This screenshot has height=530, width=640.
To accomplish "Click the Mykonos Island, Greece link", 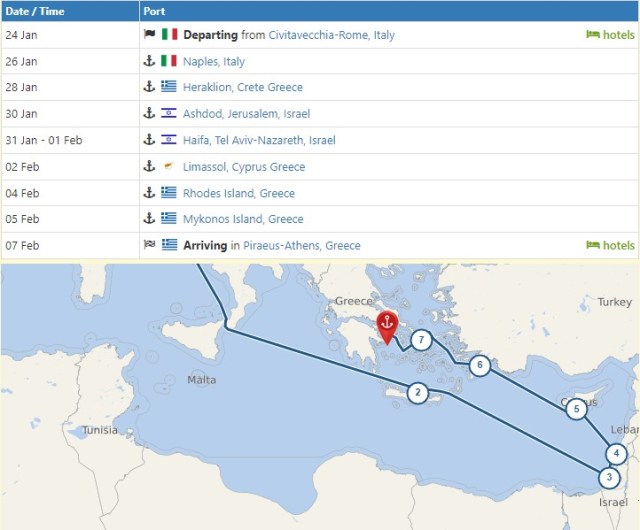I will pos(243,219).
